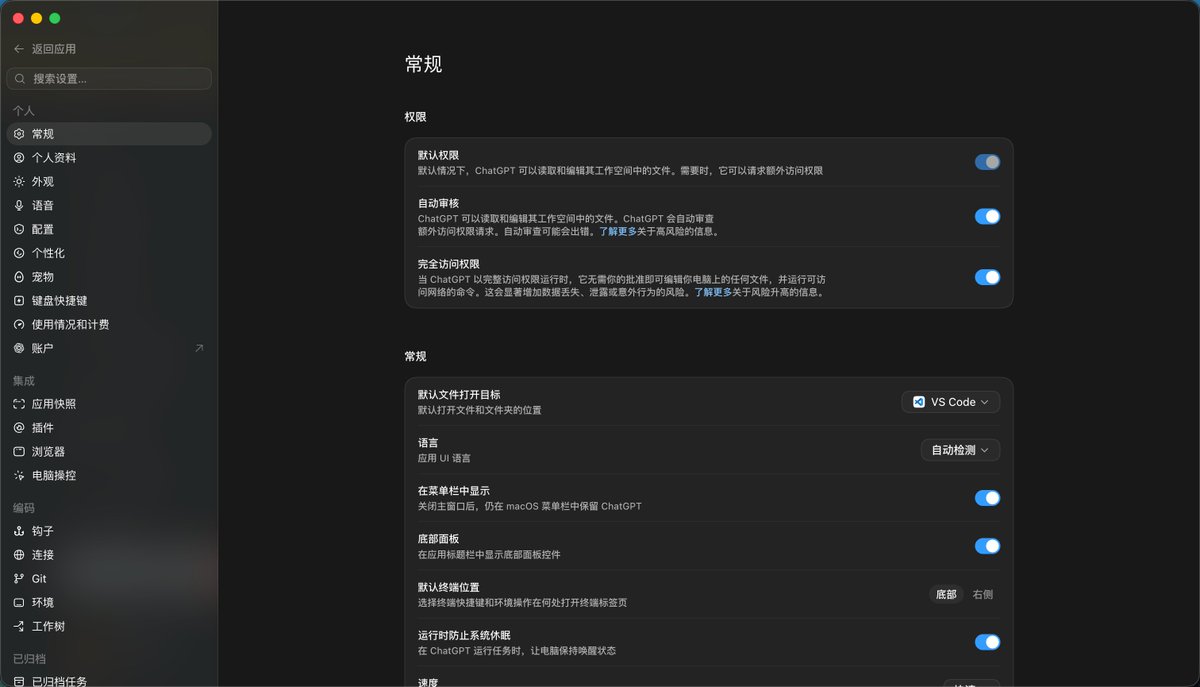
Task: Click the 电脑操控 cursor icon
Action: [19, 476]
